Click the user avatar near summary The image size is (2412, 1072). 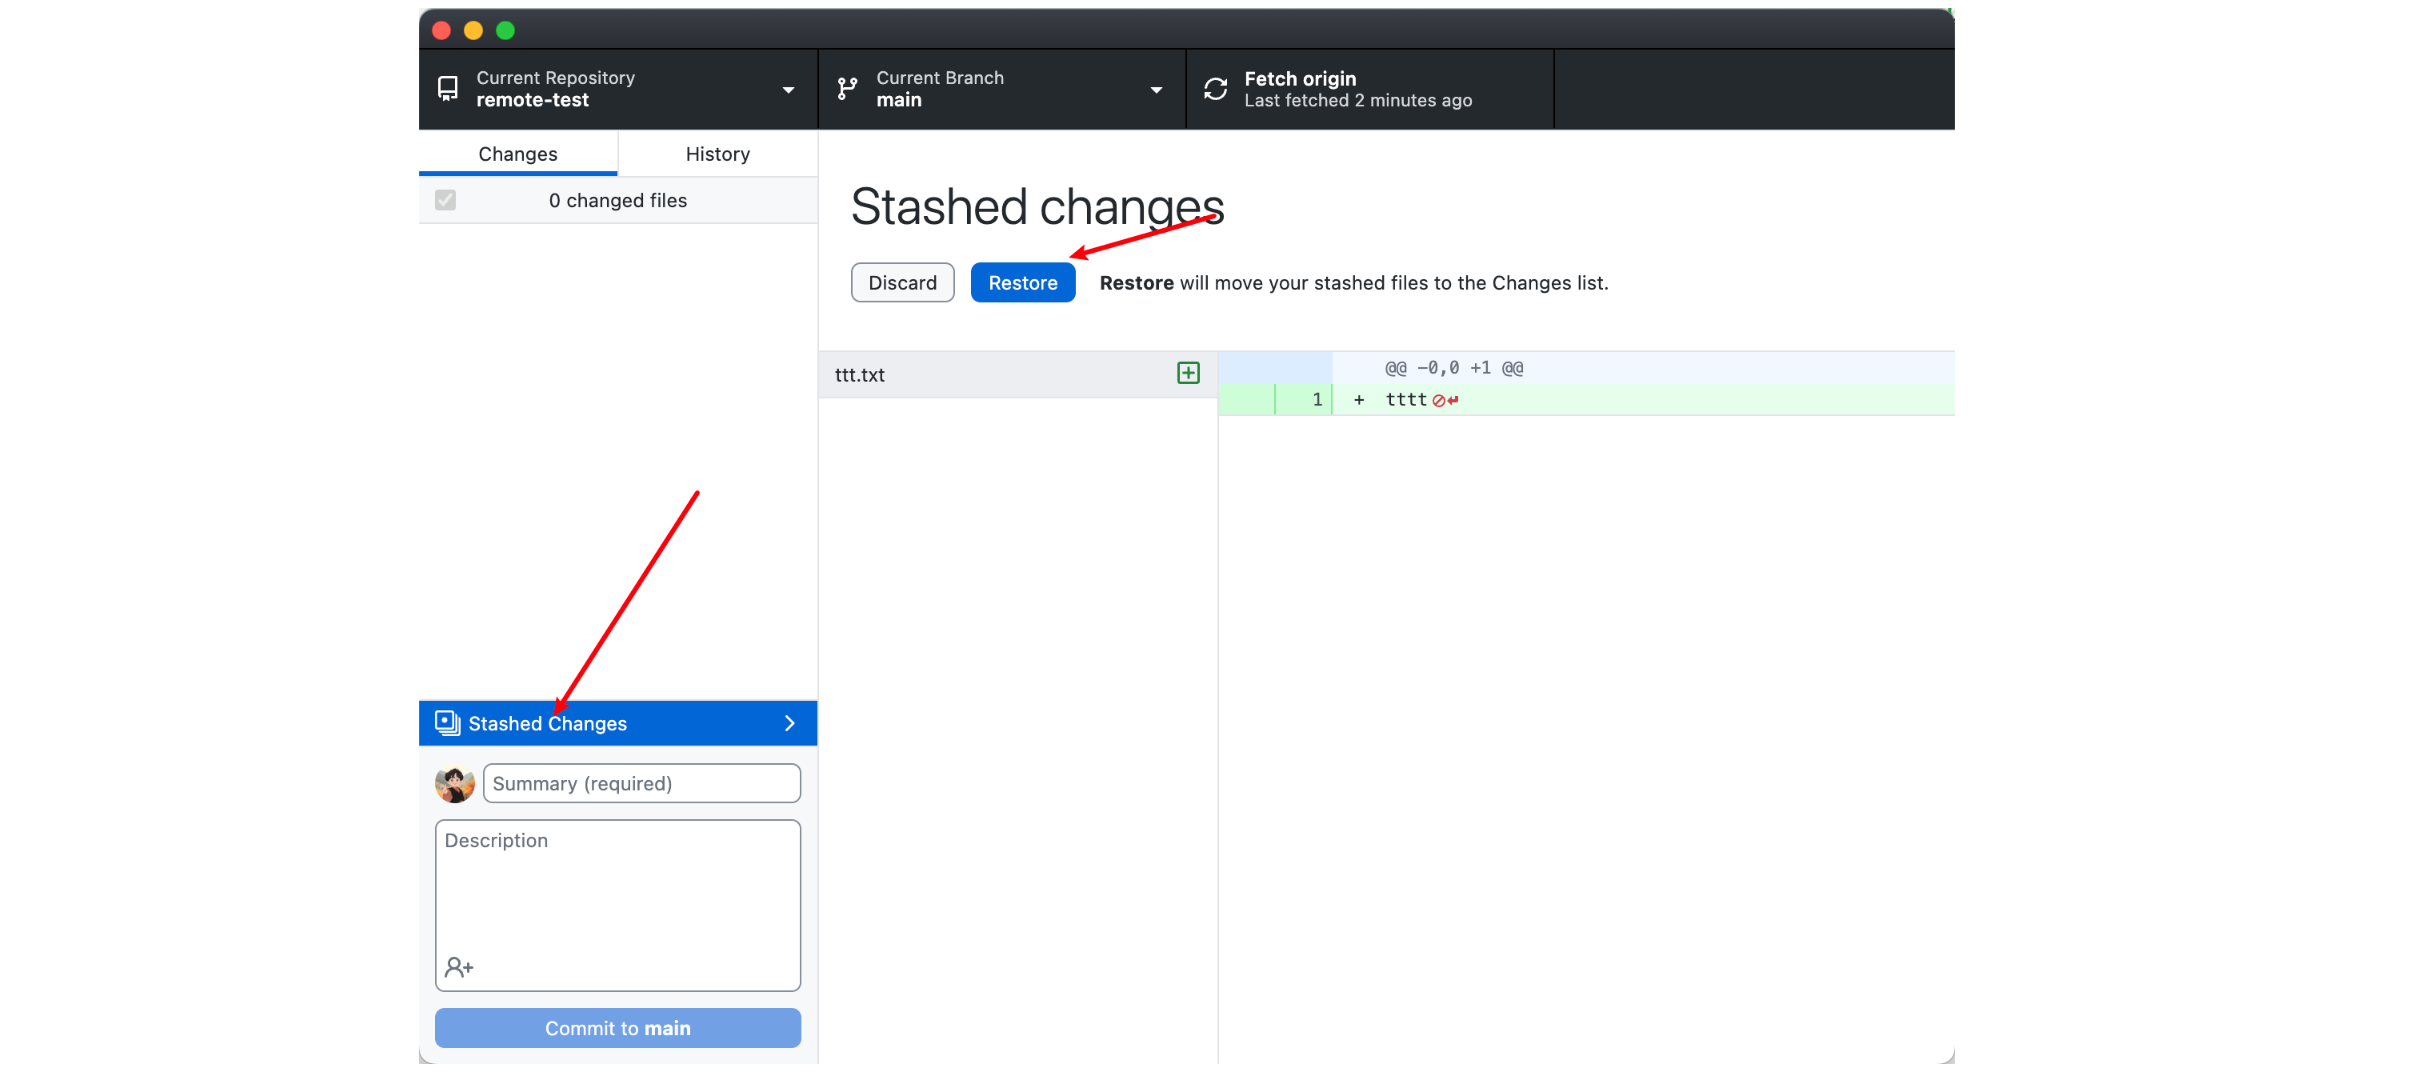click(x=454, y=784)
